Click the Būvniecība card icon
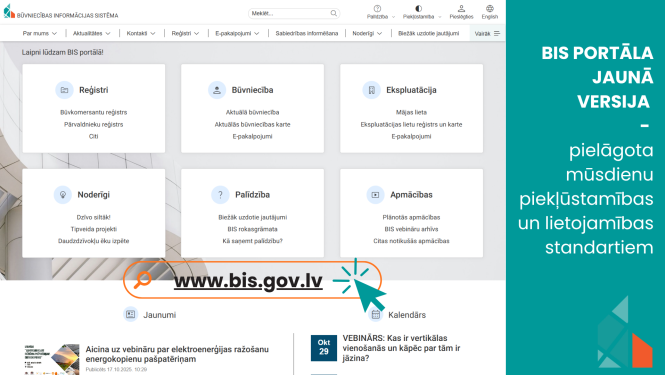 [x=217, y=90]
